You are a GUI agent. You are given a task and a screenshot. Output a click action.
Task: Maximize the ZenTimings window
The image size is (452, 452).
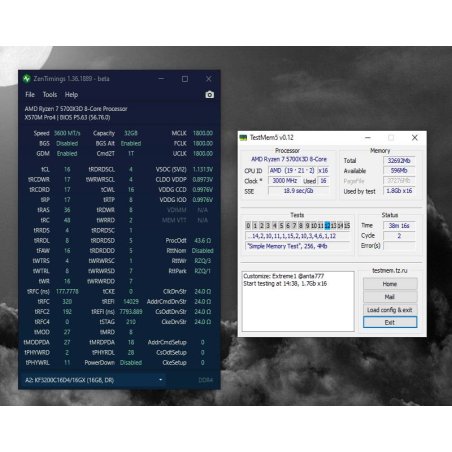(185, 79)
